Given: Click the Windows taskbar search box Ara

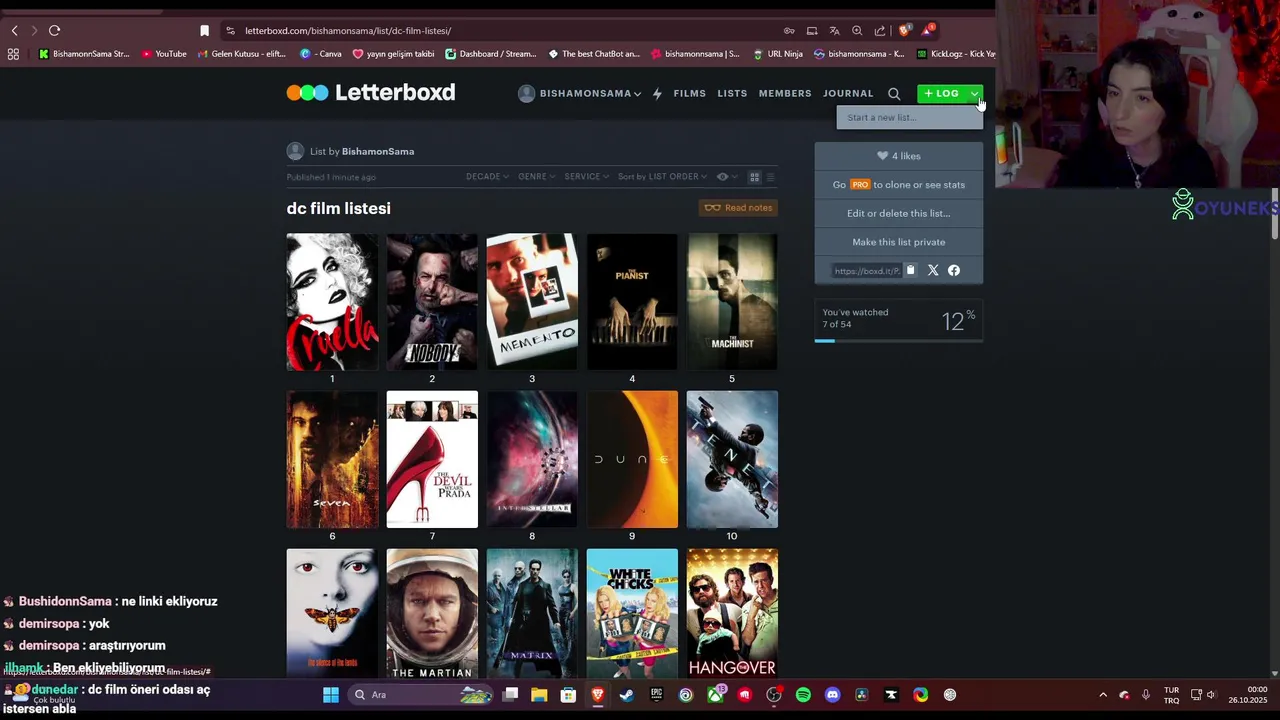Looking at the screenshot, I should pos(422,695).
